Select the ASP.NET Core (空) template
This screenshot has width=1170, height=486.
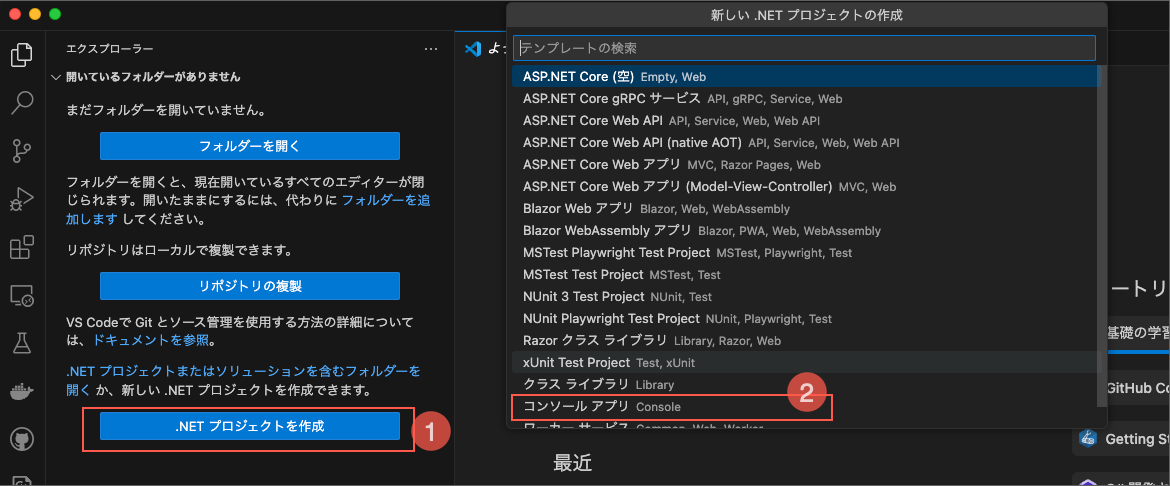[x=804, y=76]
